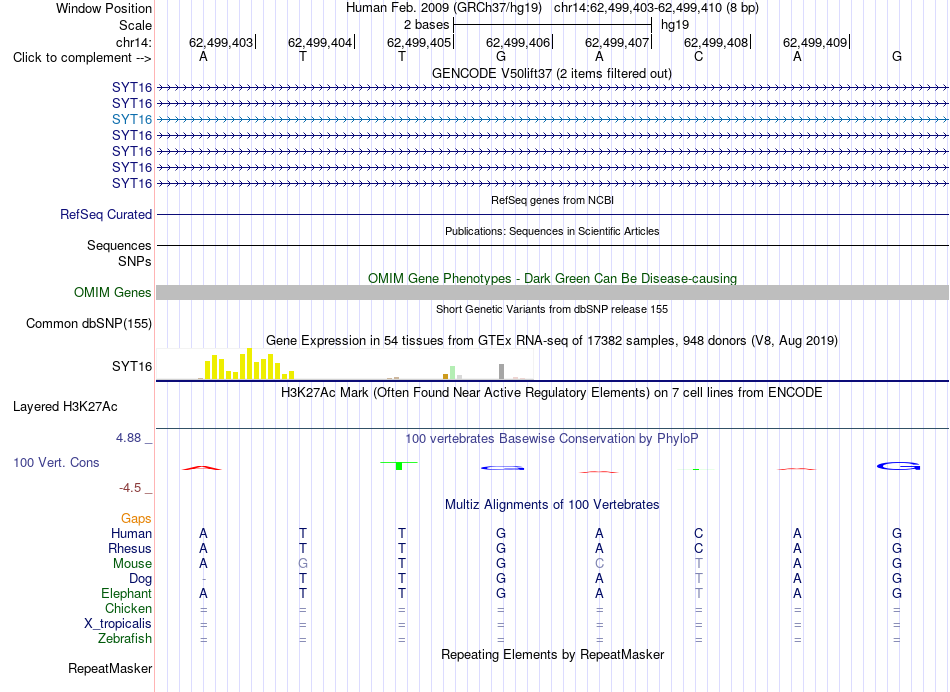Image resolution: width=950 pixels, height=692 pixels.
Task: Open RefSeq Curated track settings
Action: coord(106,215)
